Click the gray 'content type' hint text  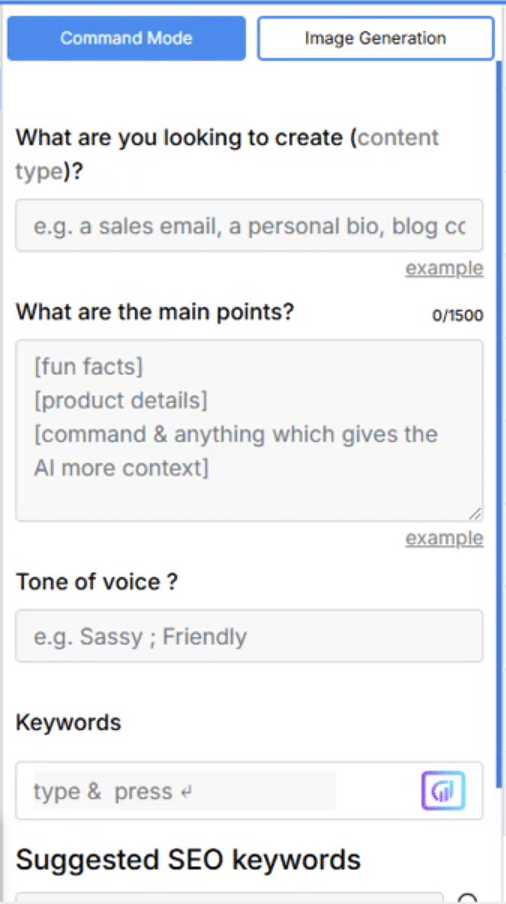click(x=227, y=155)
